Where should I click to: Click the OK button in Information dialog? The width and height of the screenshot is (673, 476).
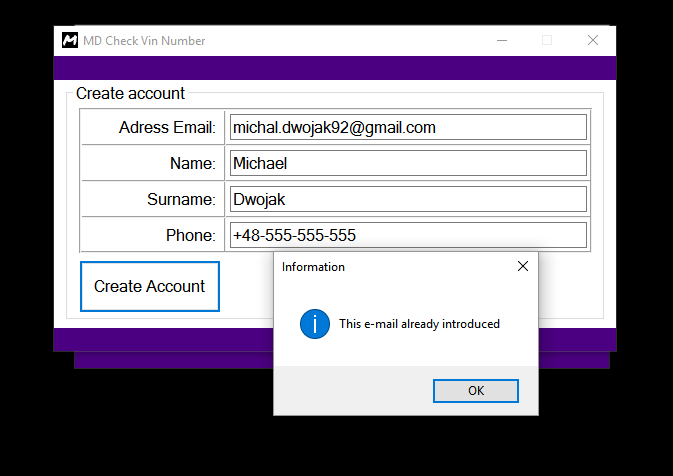tap(476, 391)
